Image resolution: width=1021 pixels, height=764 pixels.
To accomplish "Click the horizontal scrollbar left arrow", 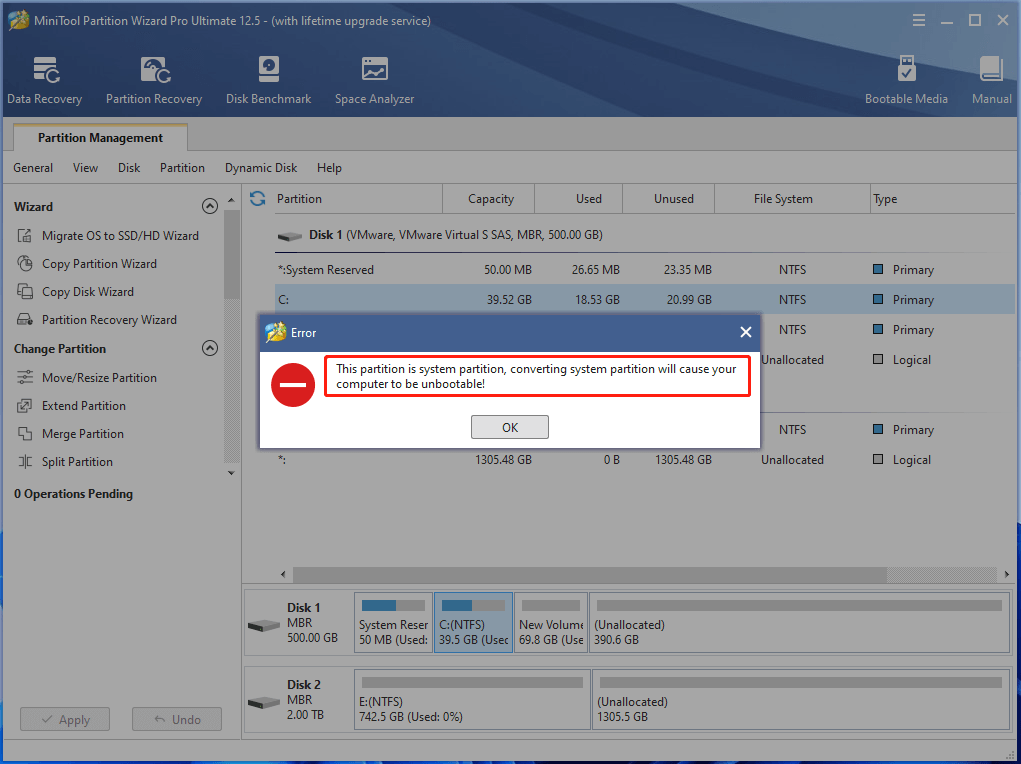I will click(x=283, y=574).
